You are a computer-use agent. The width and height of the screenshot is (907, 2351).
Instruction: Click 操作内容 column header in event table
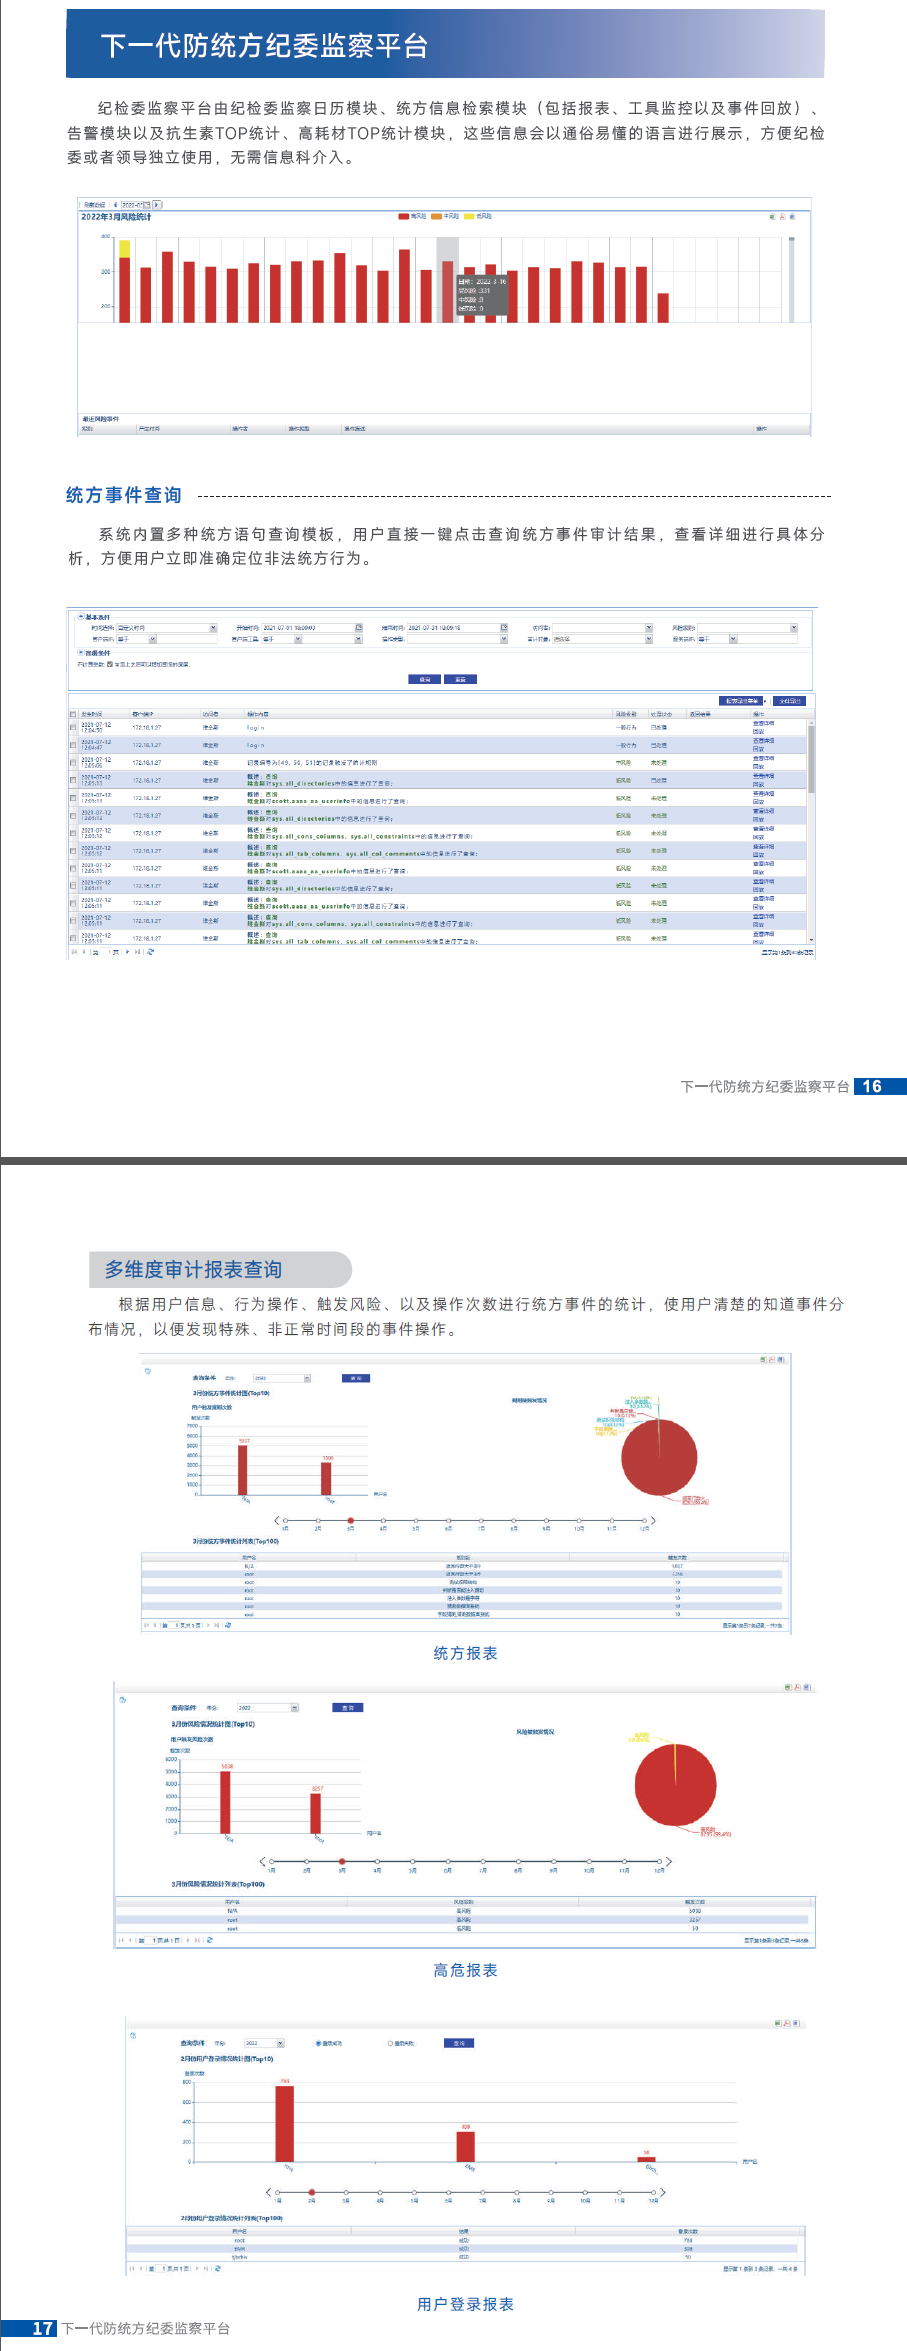coord(258,714)
